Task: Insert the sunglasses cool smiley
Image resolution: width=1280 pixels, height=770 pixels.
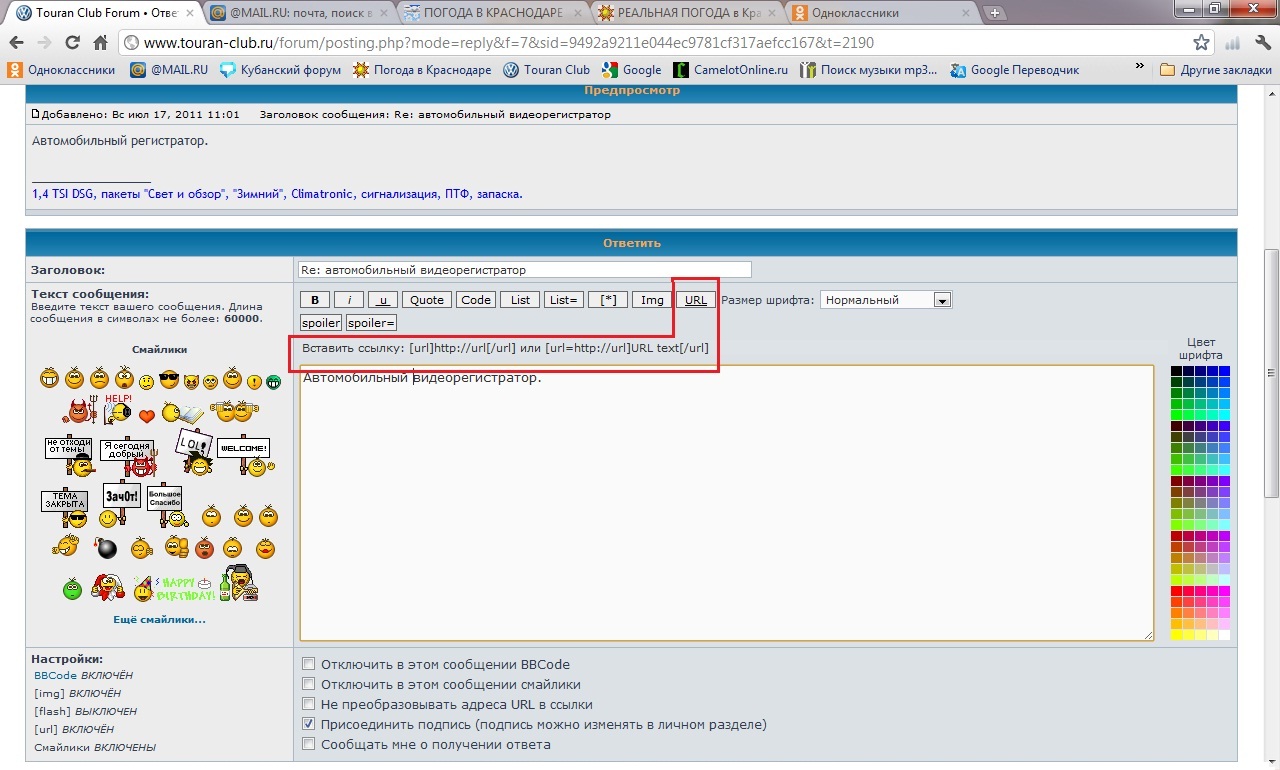Action: (x=169, y=380)
